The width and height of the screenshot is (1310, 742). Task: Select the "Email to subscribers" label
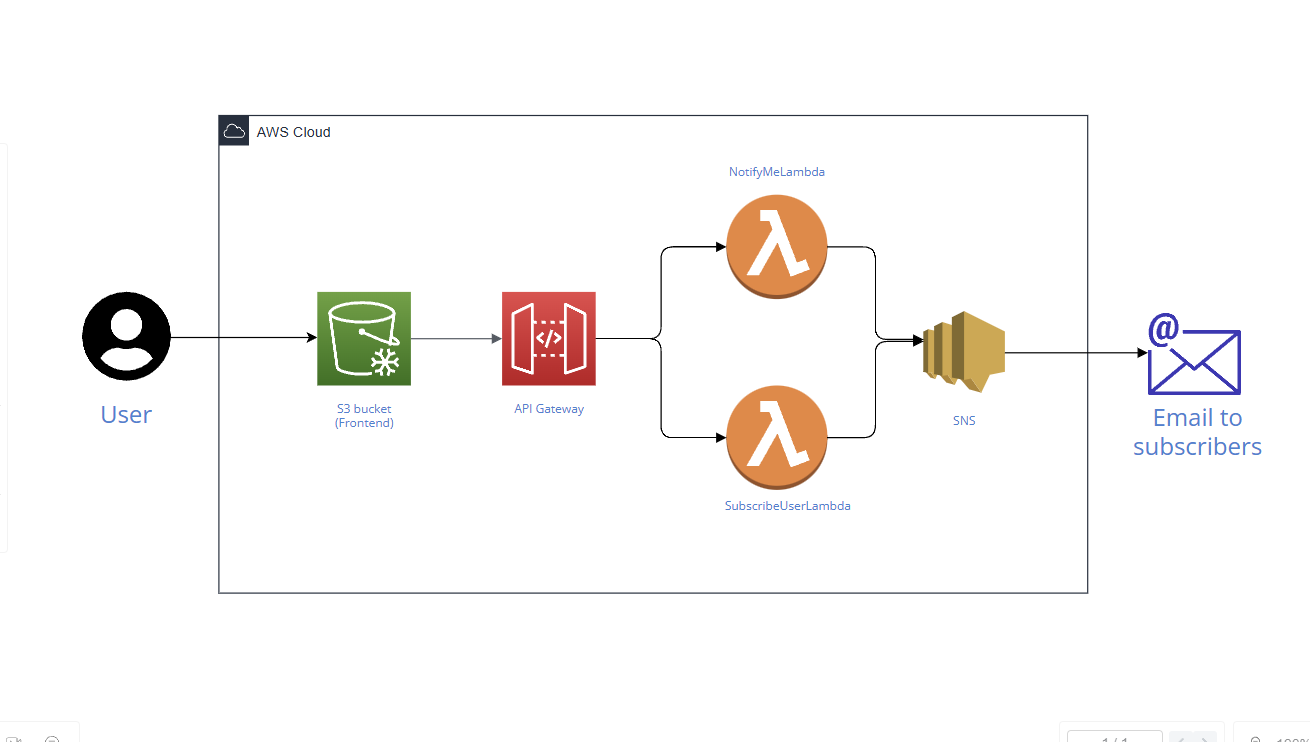[1197, 432]
